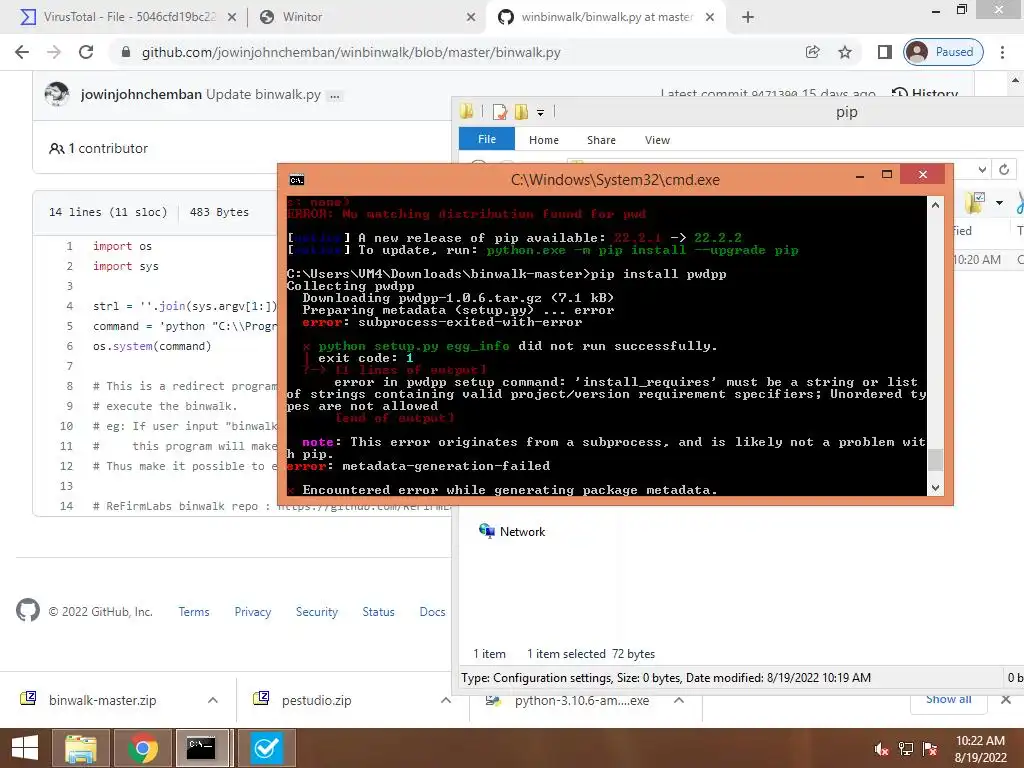Open Explorer View ribbon tab

[657, 140]
